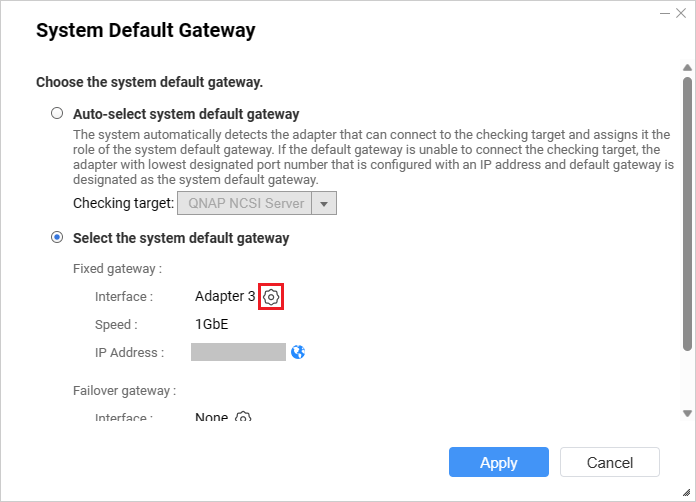
Task: Close the dialog with the X icon
Action: point(681,13)
